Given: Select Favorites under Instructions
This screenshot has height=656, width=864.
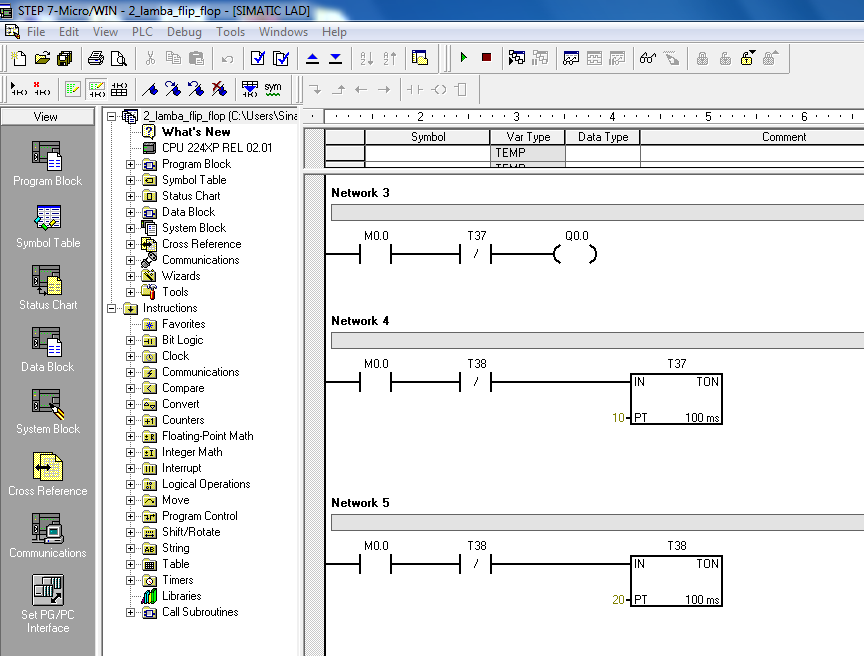Looking at the screenshot, I should pos(183,324).
